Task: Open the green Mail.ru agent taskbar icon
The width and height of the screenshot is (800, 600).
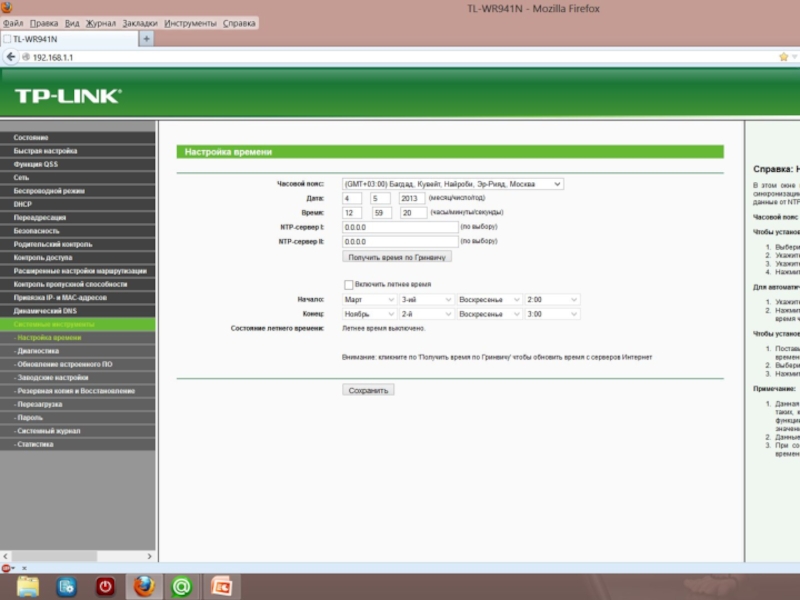Action: [183, 586]
